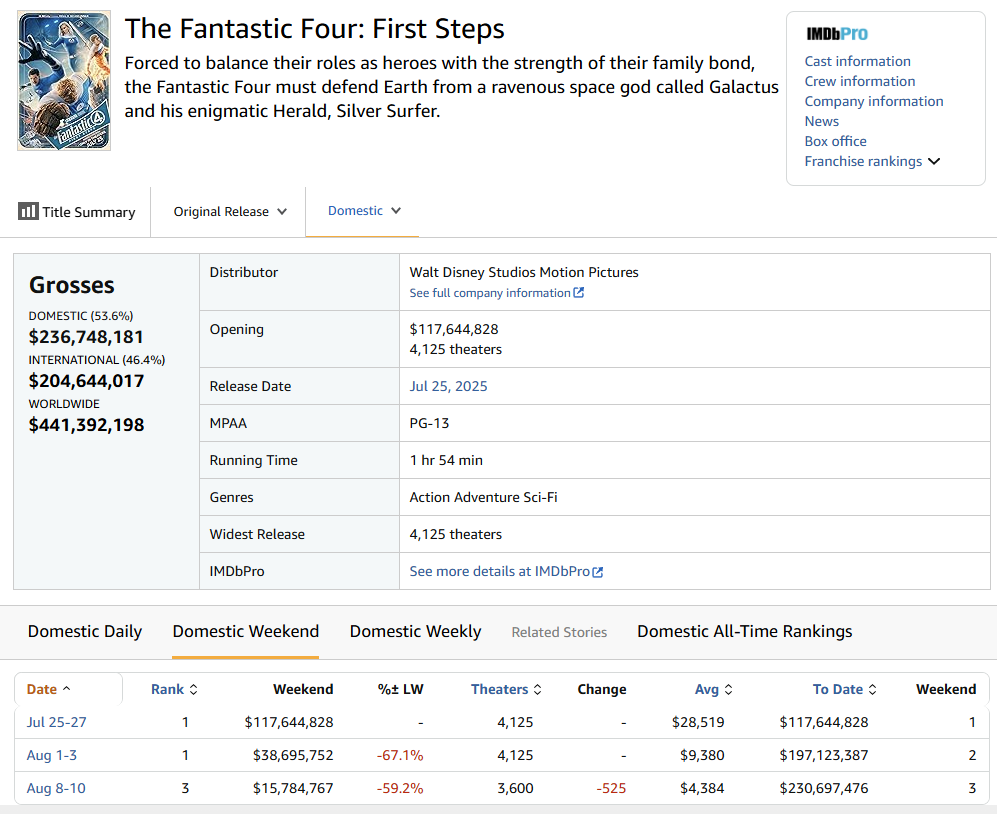Screen dimensions: 997x814
Task: Click Walt Disney Studios Motion Pictures distributor
Action: [x=524, y=272]
